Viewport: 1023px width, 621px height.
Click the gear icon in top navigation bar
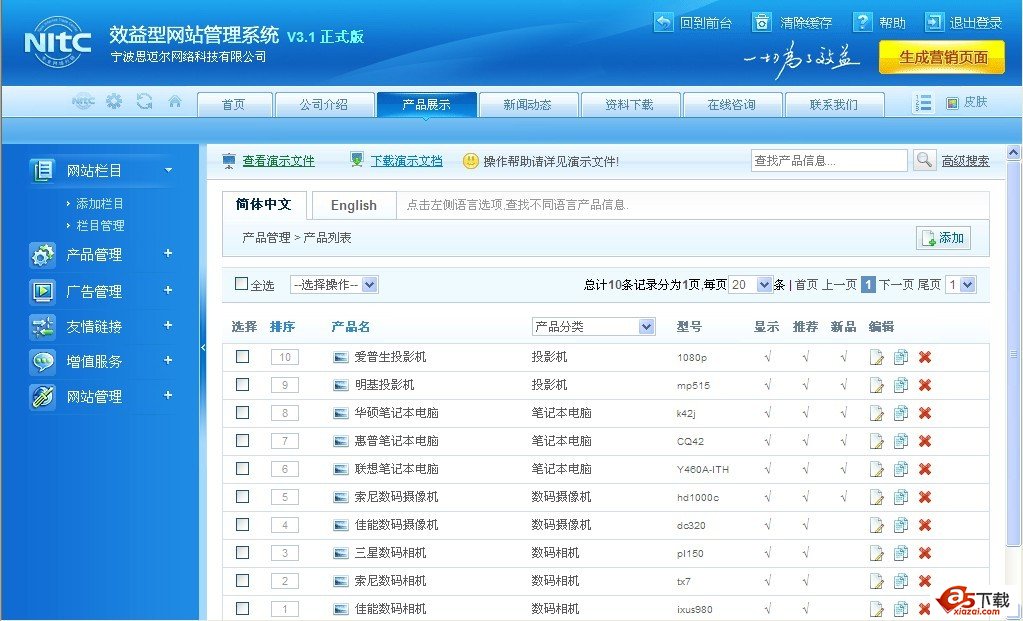click(114, 102)
